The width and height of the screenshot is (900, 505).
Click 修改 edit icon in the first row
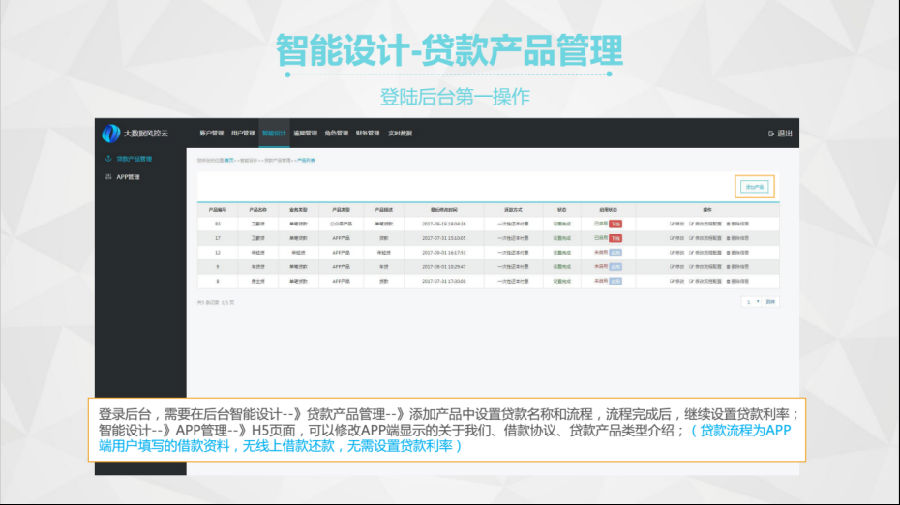(672, 224)
